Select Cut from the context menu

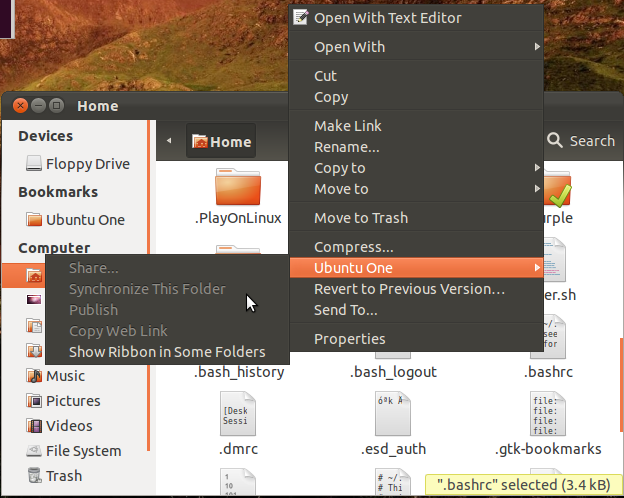pos(416,76)
